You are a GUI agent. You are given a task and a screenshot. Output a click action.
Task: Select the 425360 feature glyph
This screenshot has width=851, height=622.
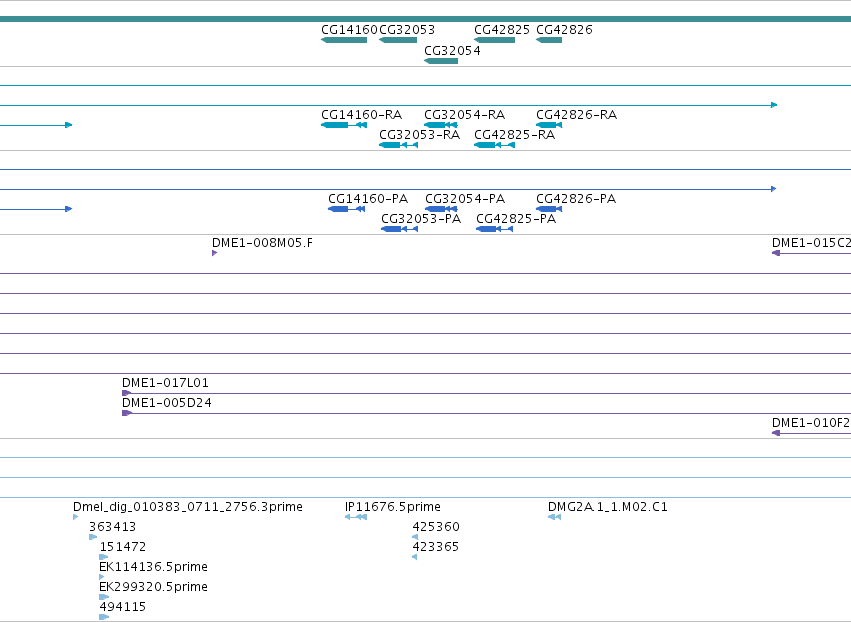[x=415, y=537]
